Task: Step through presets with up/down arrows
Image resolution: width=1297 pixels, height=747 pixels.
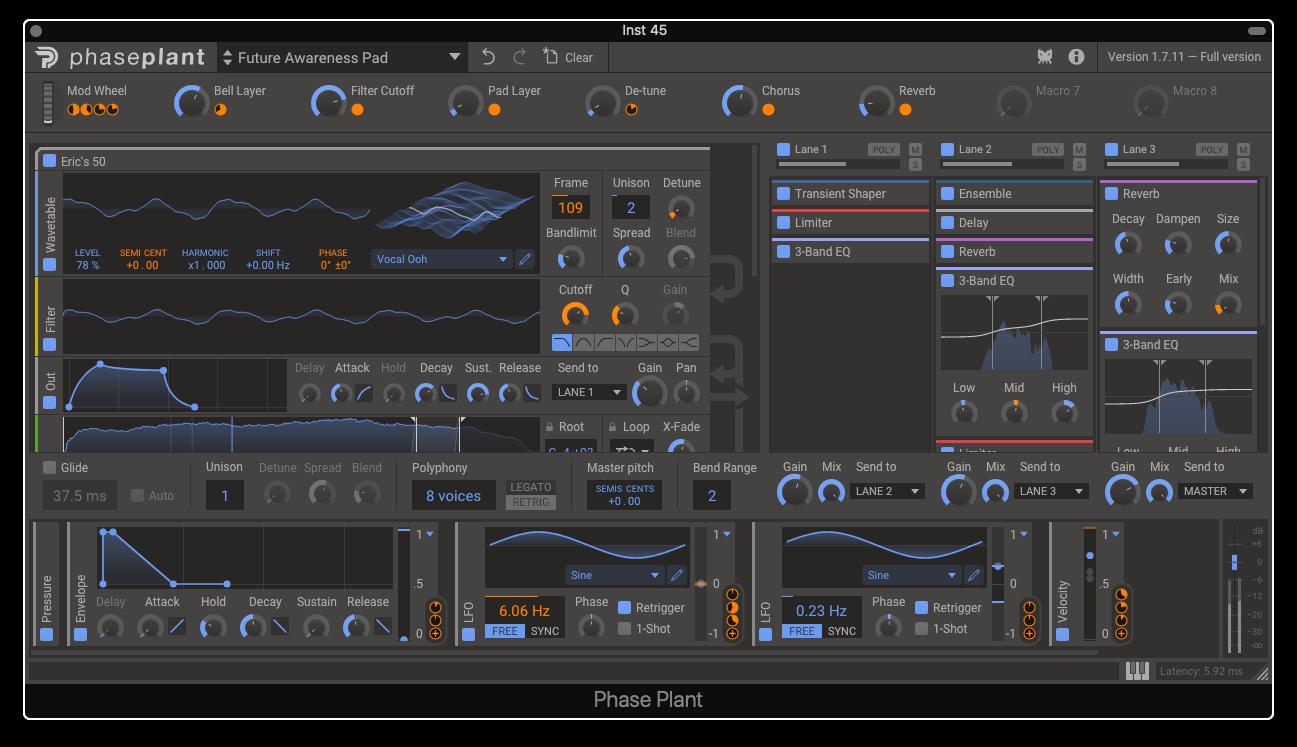Action: (228, 57)
